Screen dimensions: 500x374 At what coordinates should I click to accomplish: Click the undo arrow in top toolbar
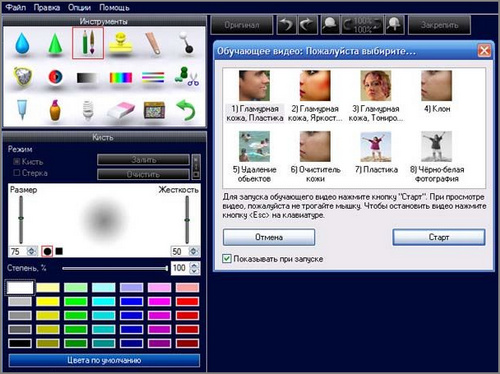[x=286, y=25]
